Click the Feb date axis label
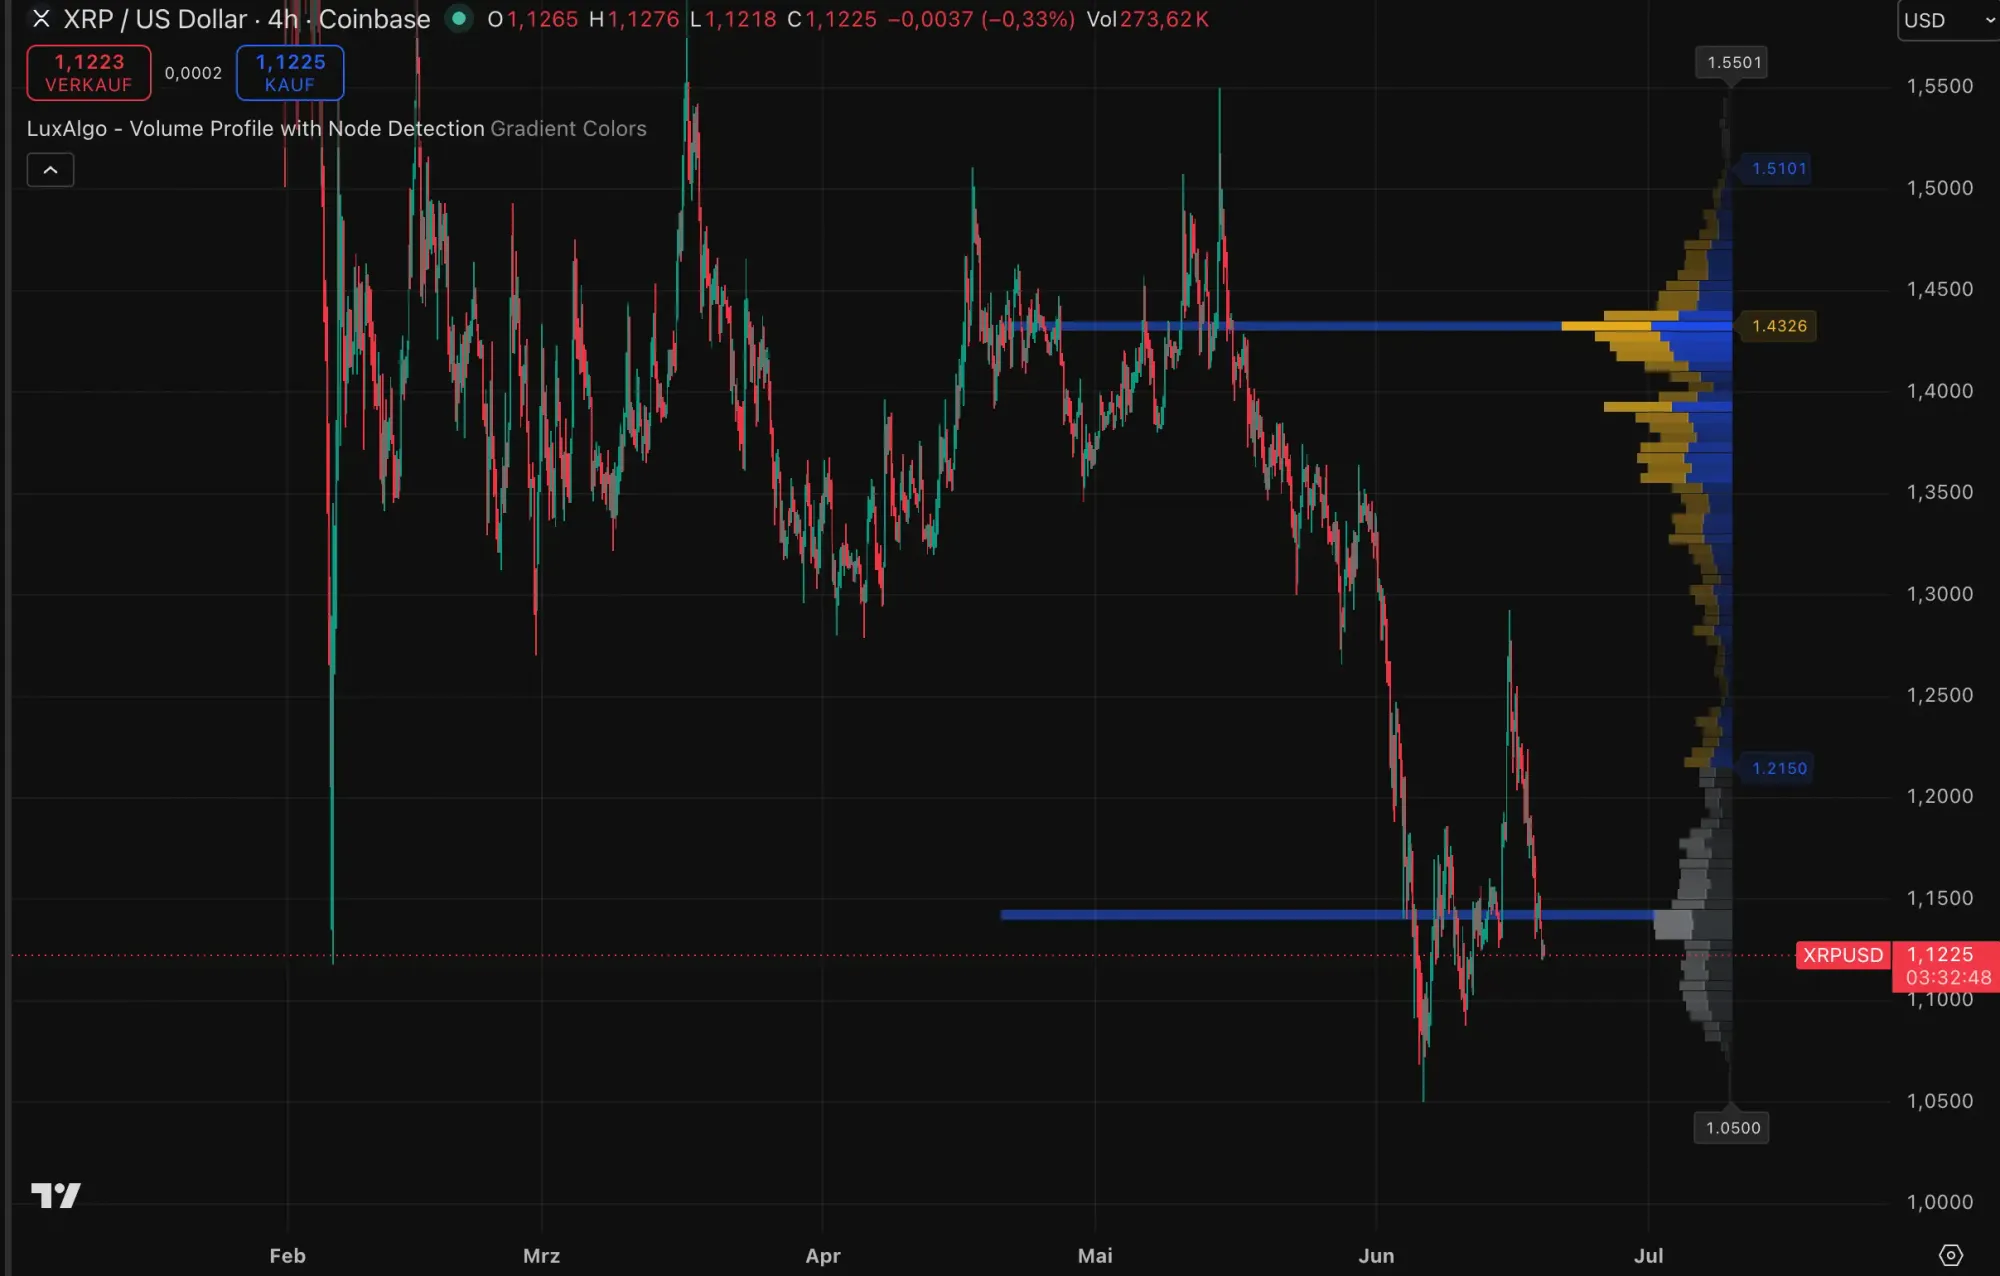The height and width of the screenshot is (1276, 2000). pyautogui.click(x=288, y=1256)
